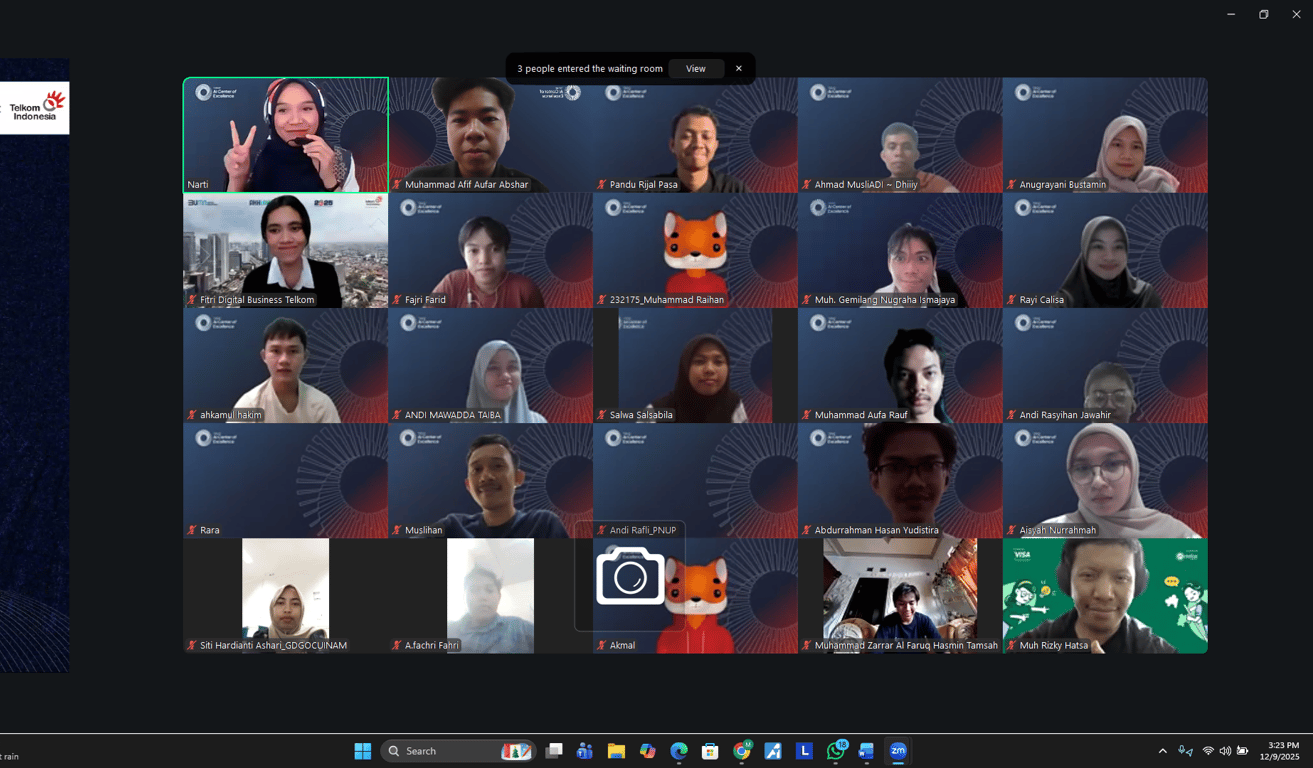Open Microsoft Word from the taskbar
The image size is (1313, 768).
[x=867, y=751]
